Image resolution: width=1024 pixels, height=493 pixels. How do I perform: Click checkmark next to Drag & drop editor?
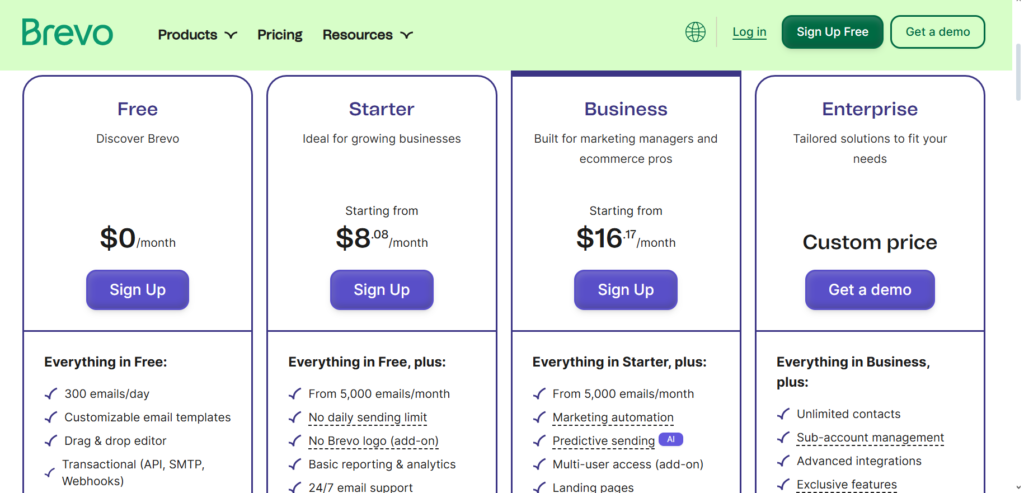tap(51, 441)
